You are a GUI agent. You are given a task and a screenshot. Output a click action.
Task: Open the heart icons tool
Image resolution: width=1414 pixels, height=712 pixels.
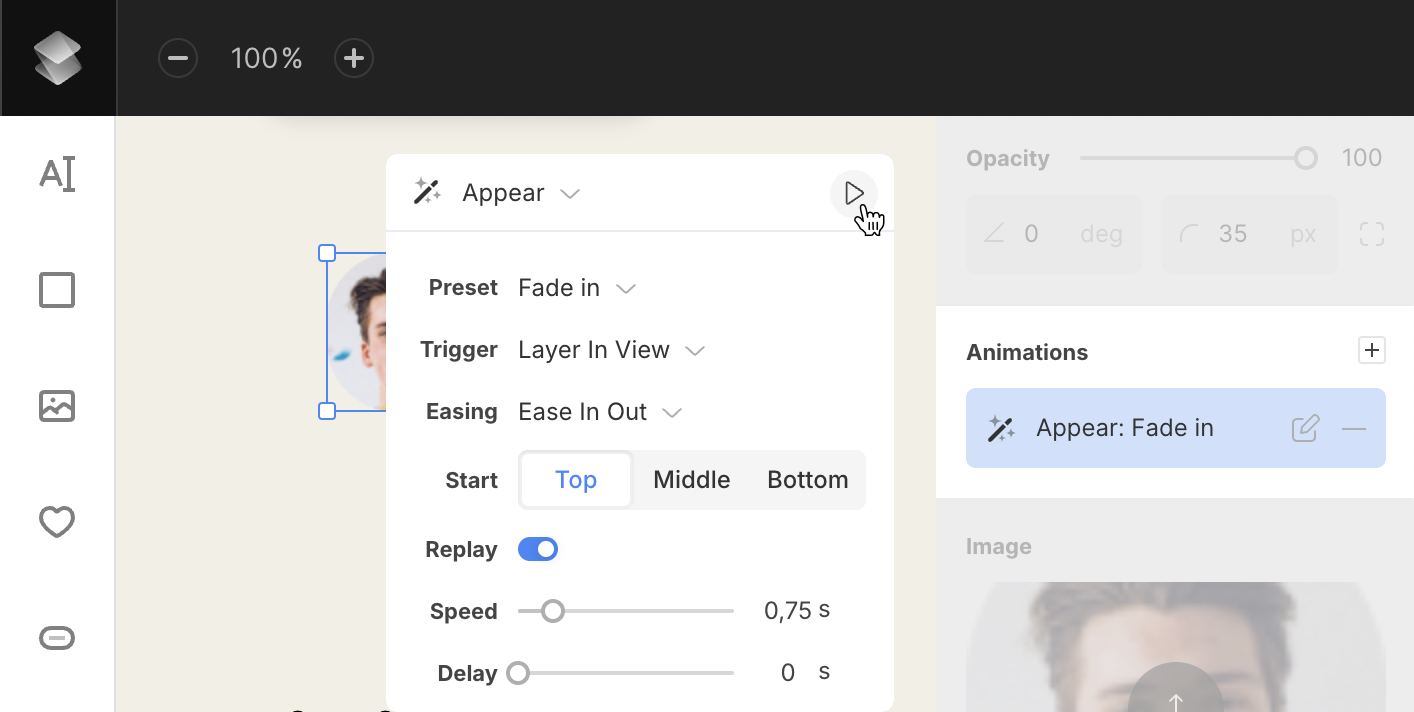(57, 522)
